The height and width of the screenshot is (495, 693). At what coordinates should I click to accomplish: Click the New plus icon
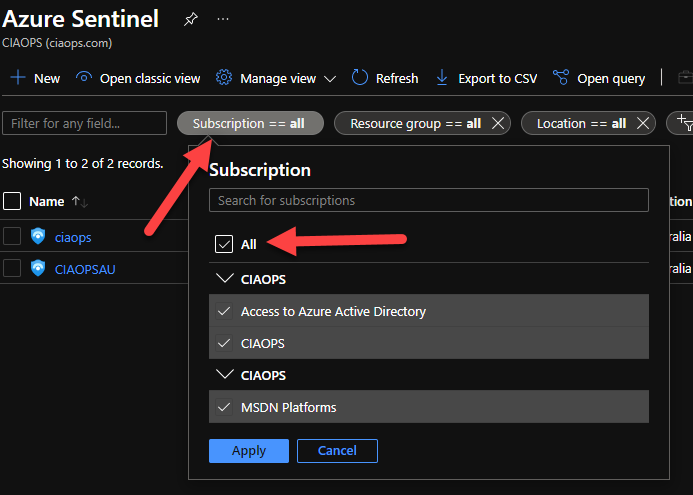pyautogui.click(x=18, y=78)
